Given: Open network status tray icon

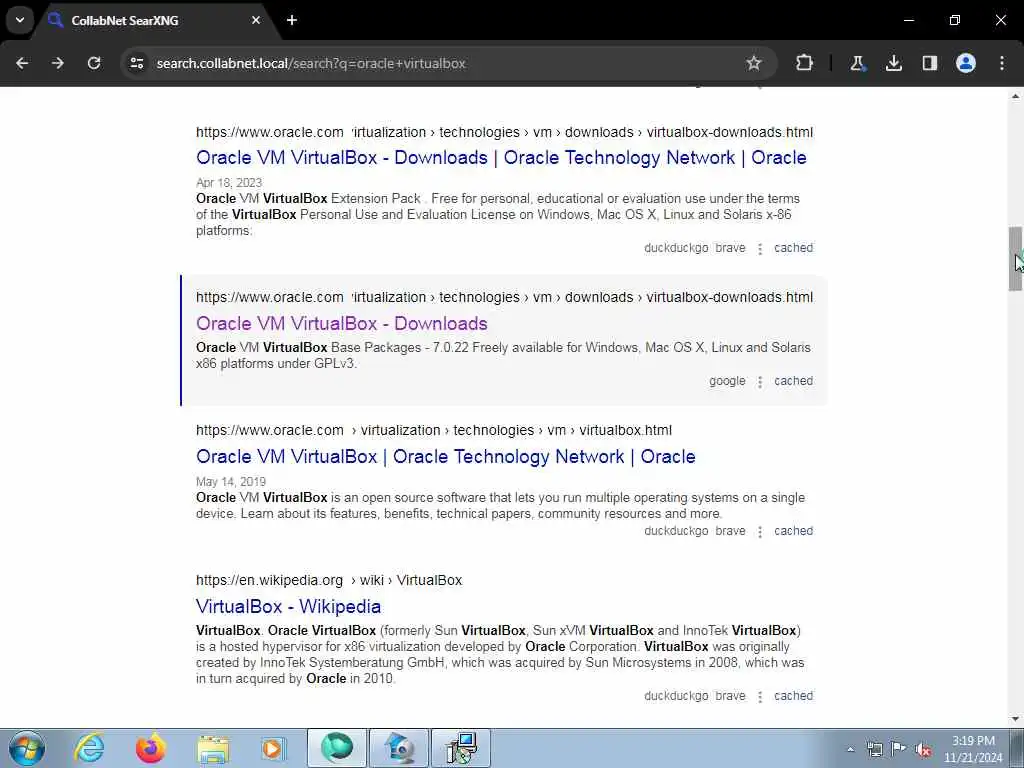Looking at the screenshot, I should pyautogui.click(x=874, y=749).
